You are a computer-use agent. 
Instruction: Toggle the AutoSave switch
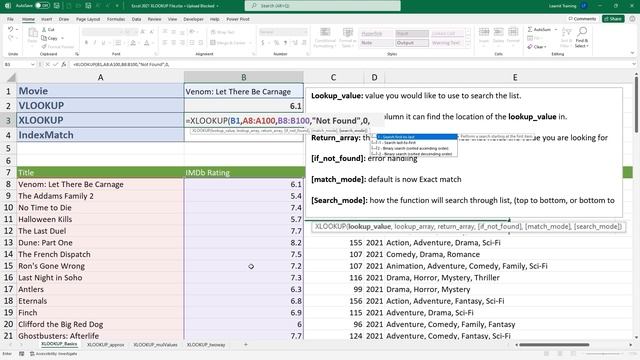click(x=42, y=6)
